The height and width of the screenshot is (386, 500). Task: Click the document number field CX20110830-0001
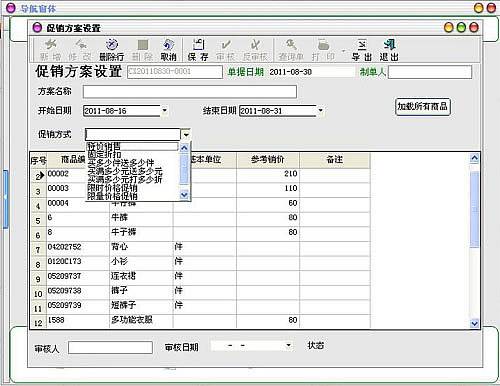point(175,72)
